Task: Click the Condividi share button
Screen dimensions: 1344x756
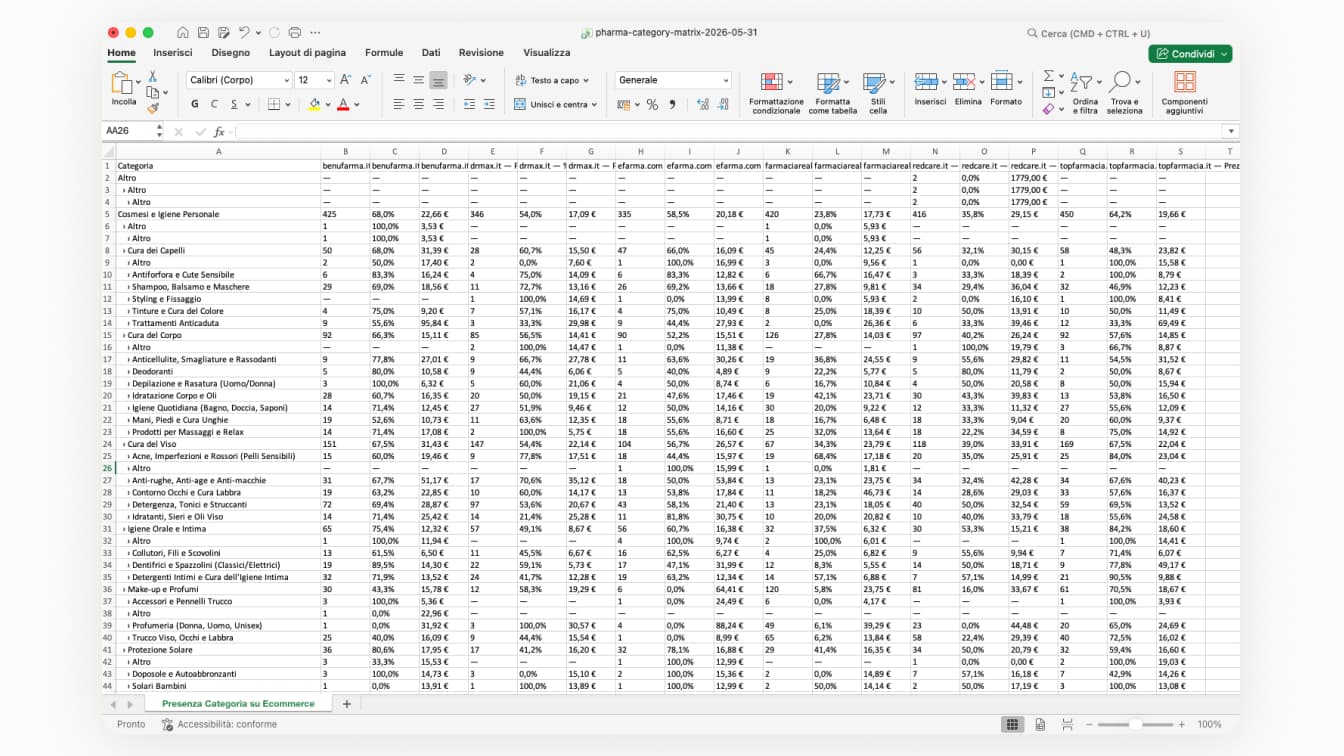Action: pyautogui.click(x=1190, y=54)
